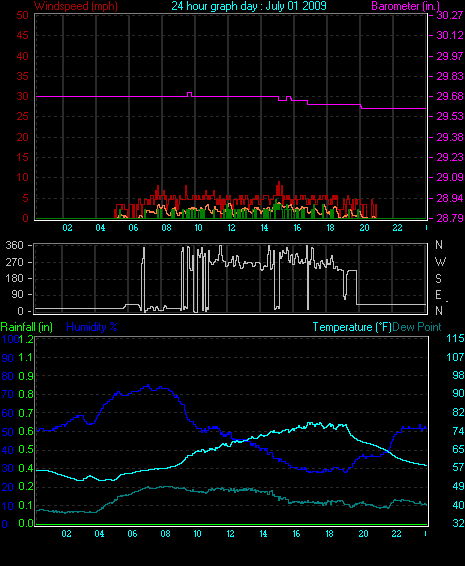Click the 'Windspeed (mph)' axis title
Image resolution: width=465 pixels, height=566 pixels.
pyautogui.click(x=76, y=6)
